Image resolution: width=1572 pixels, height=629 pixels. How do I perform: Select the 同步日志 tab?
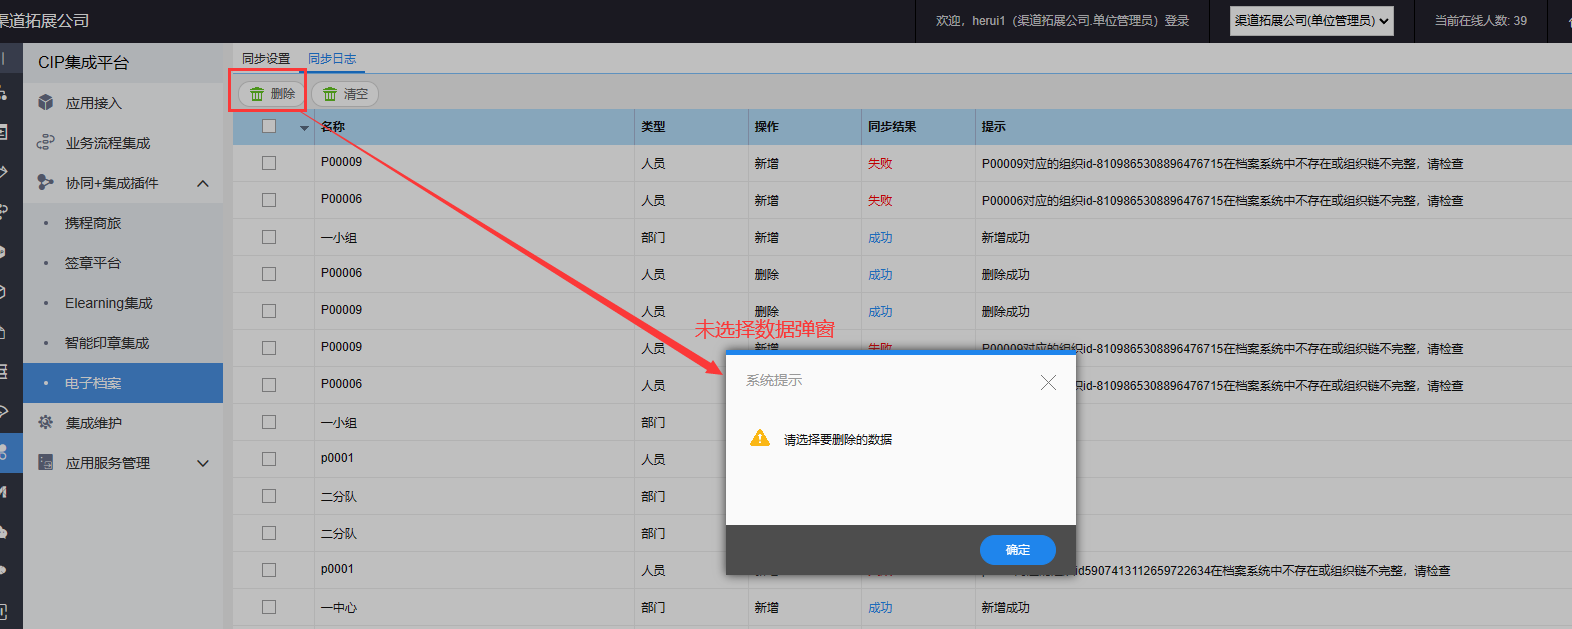pos(332,59)
